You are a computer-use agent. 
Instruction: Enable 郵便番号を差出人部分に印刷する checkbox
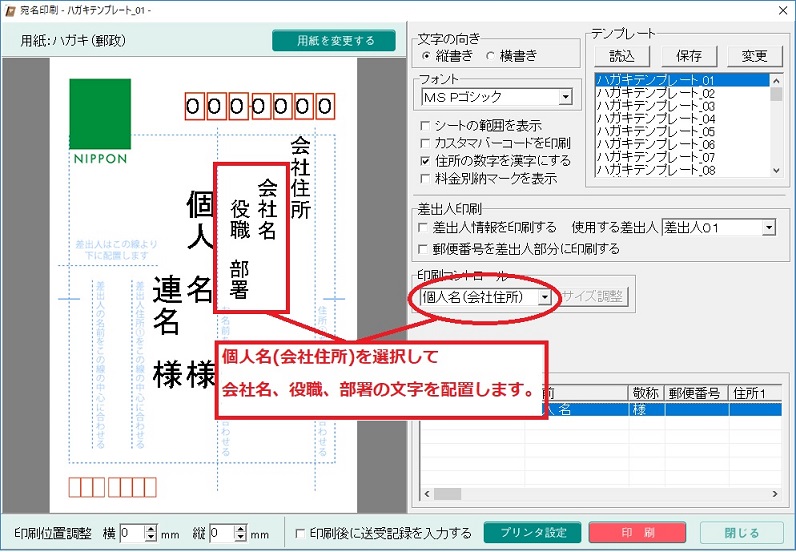(x=426, y=248)
